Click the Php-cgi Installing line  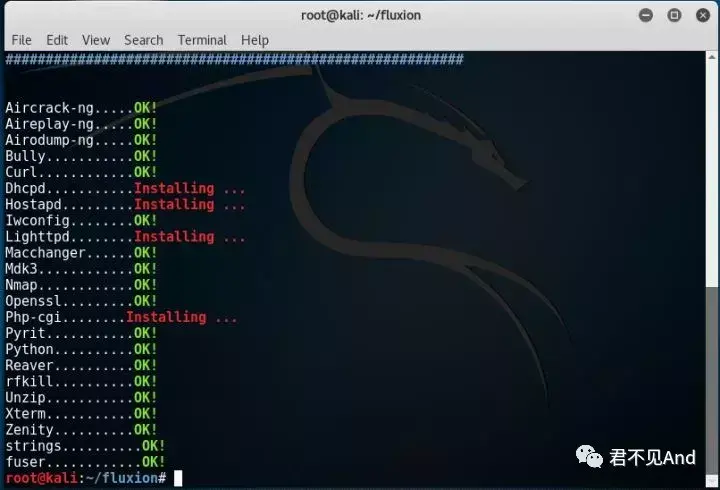pyautogui.click(x=121, y=317)
